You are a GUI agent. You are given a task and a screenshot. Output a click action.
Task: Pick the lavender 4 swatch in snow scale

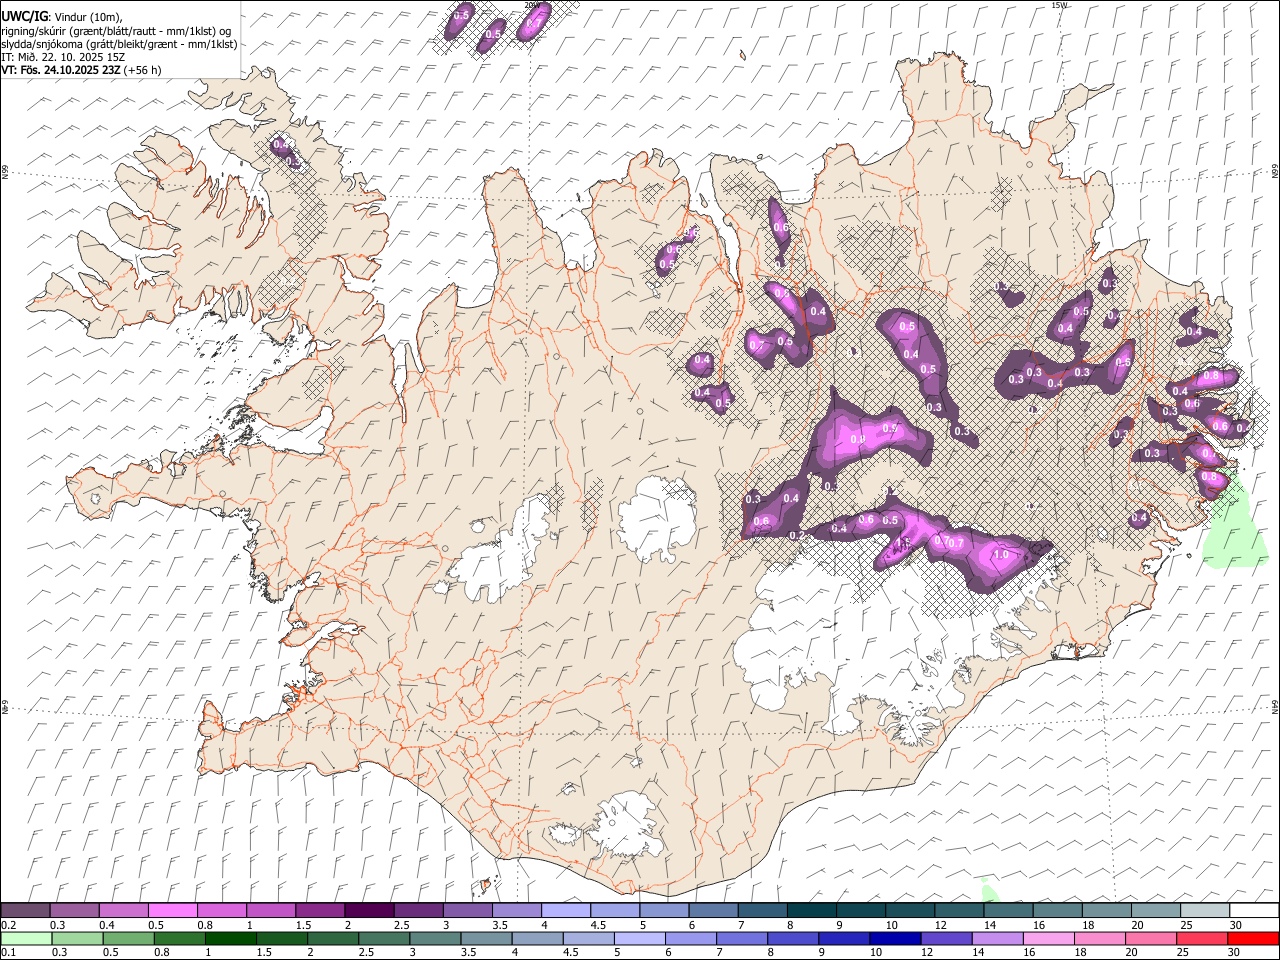(x=566, y=910)
